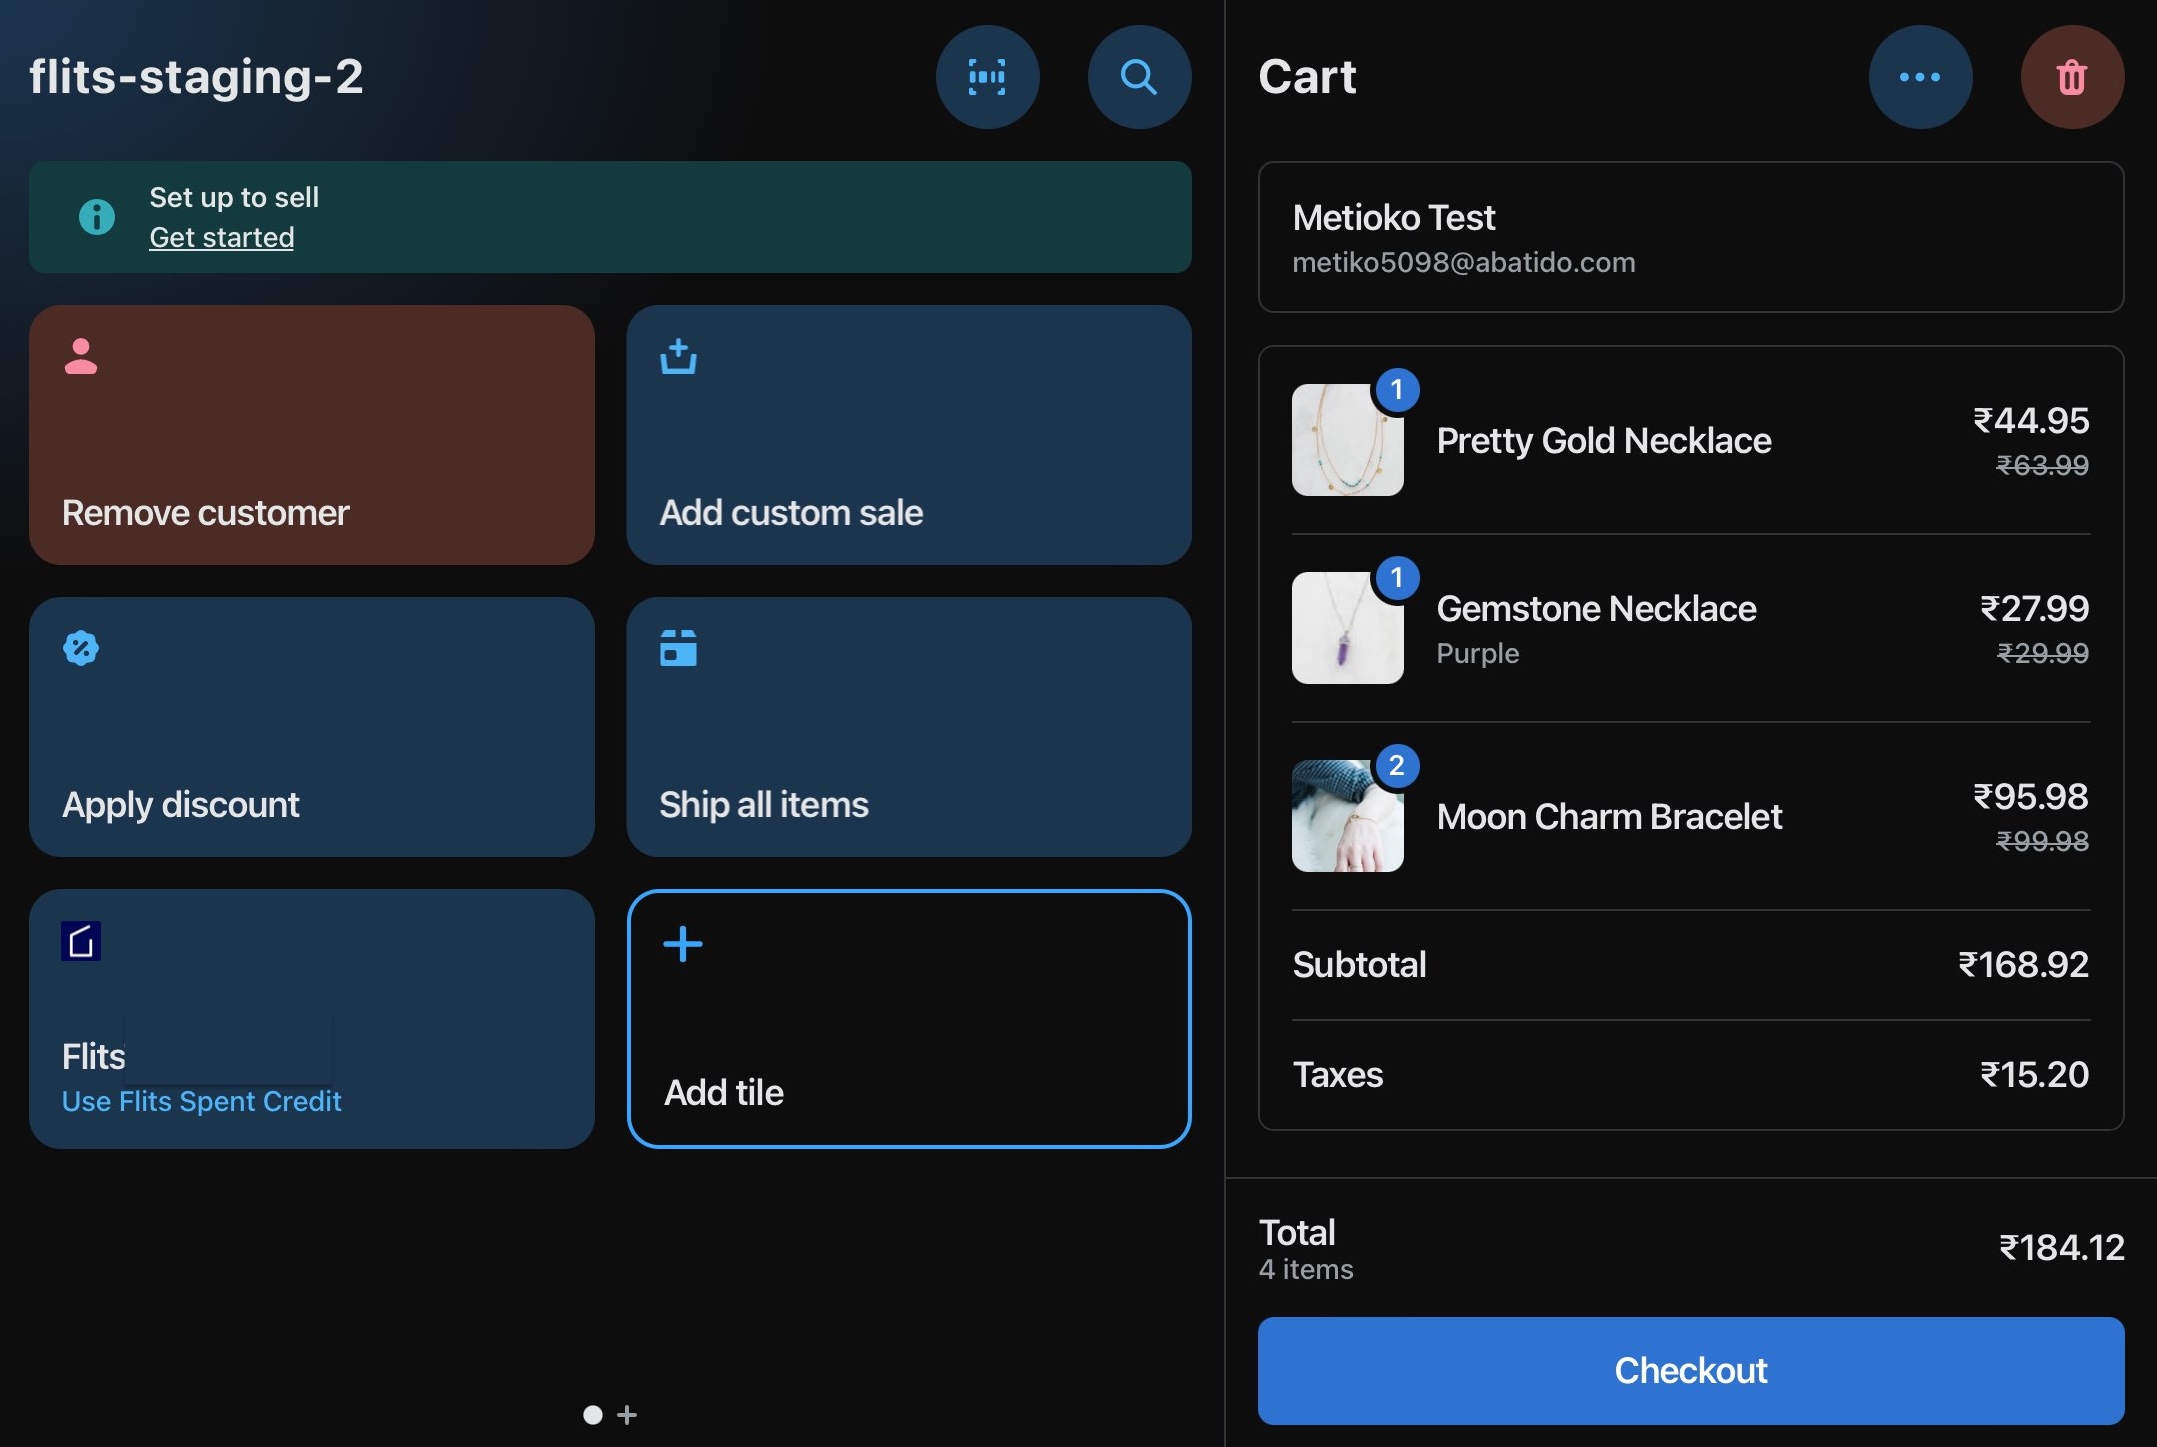
Task: Open cart more actions menu
Action: pyautogui.click(x=1919, y=77)
